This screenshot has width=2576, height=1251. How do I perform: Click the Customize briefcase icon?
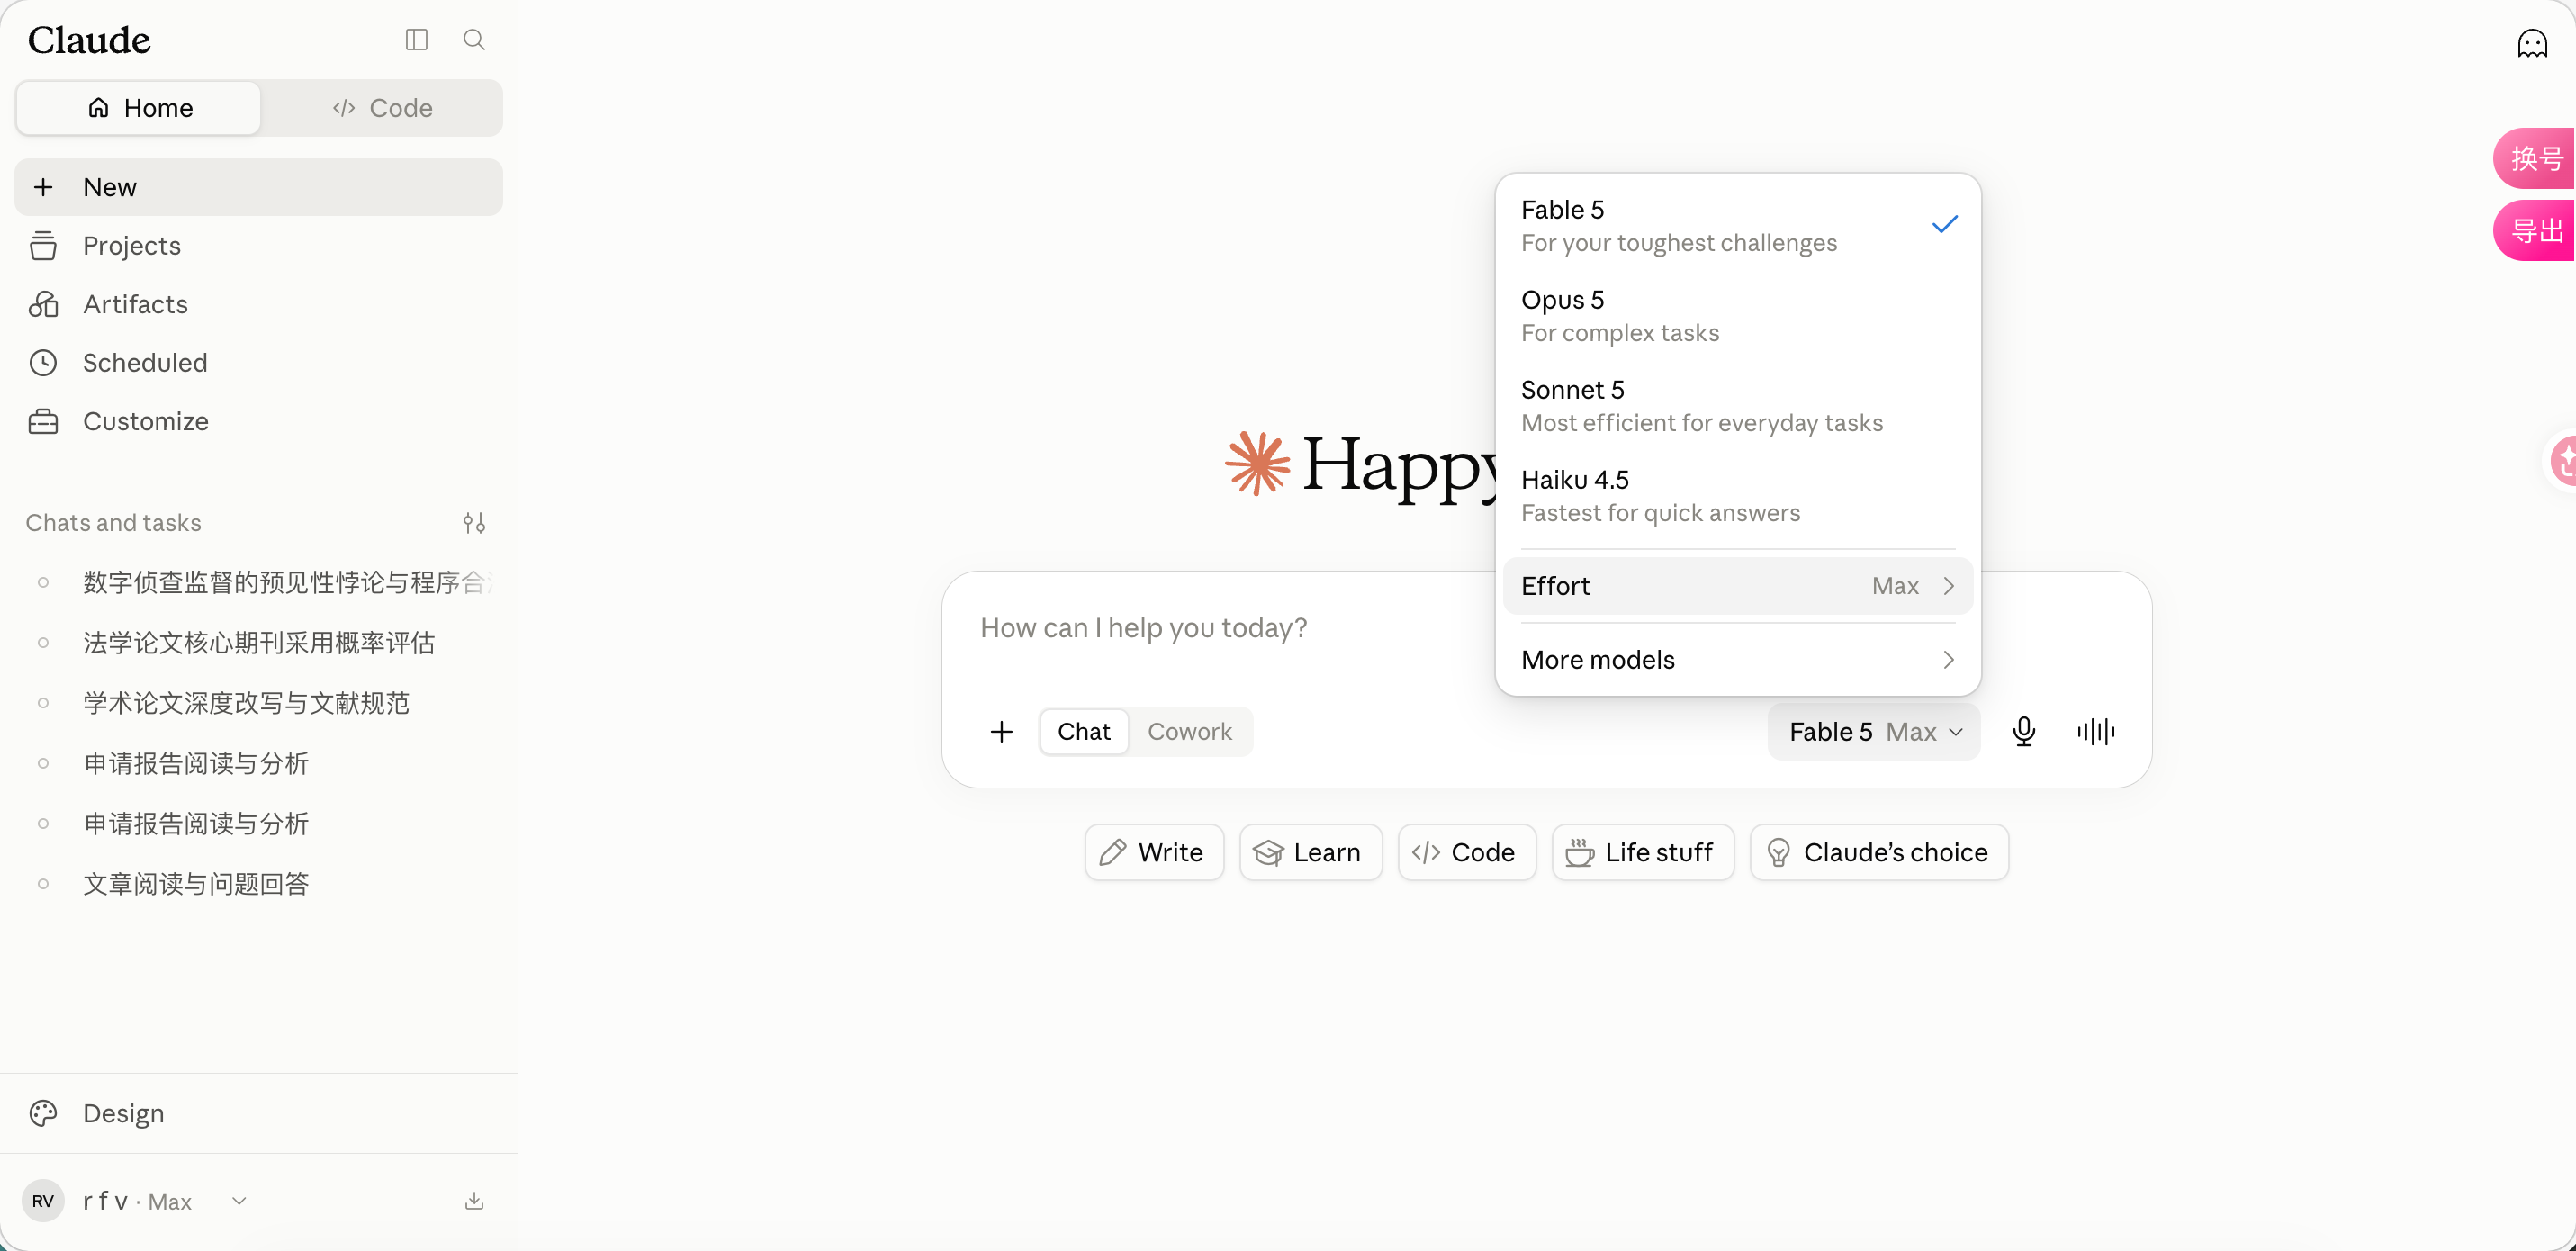(43, 421)
